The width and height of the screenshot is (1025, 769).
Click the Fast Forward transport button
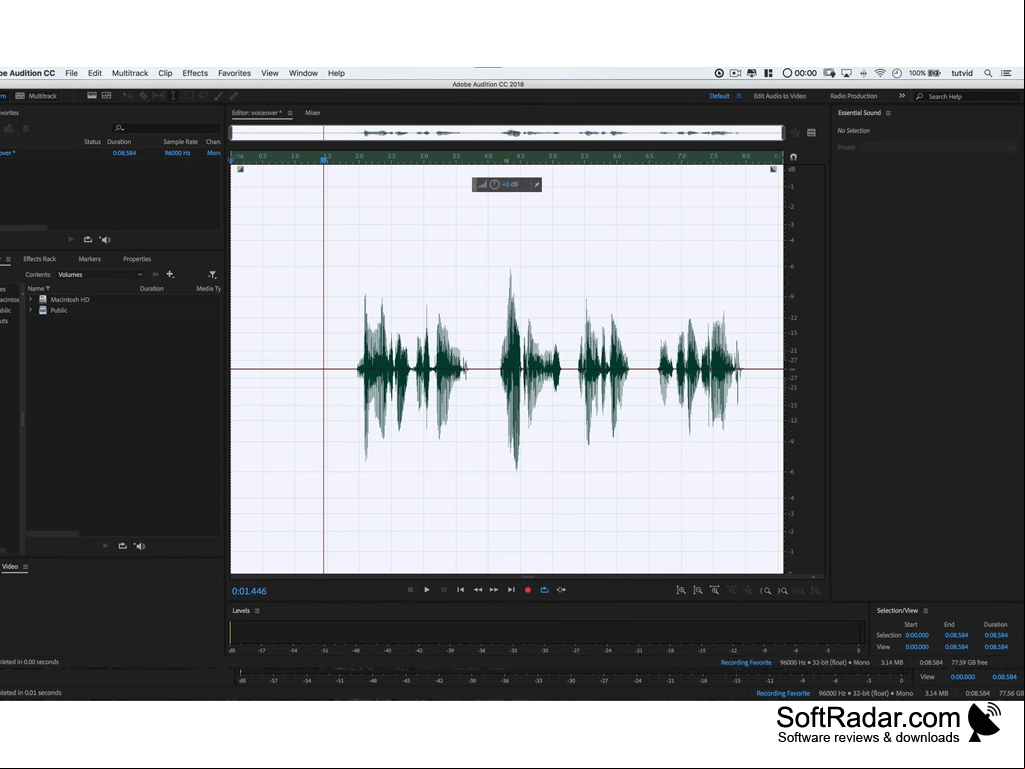pos(494,590)
